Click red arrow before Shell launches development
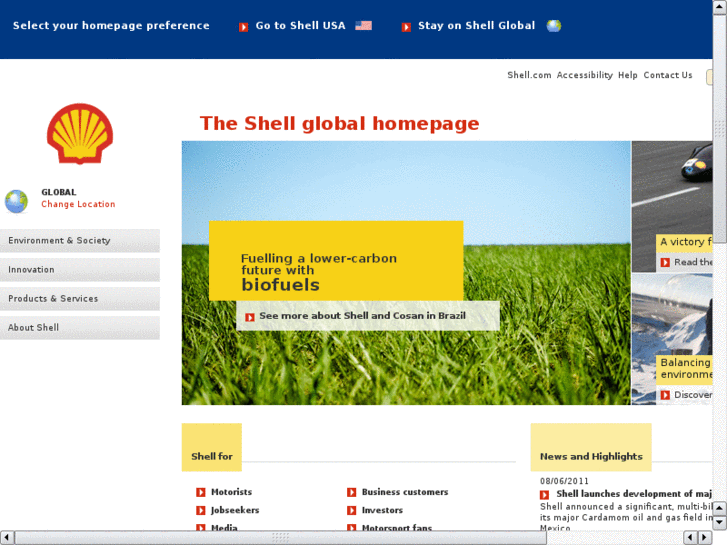 pos(544,495)
